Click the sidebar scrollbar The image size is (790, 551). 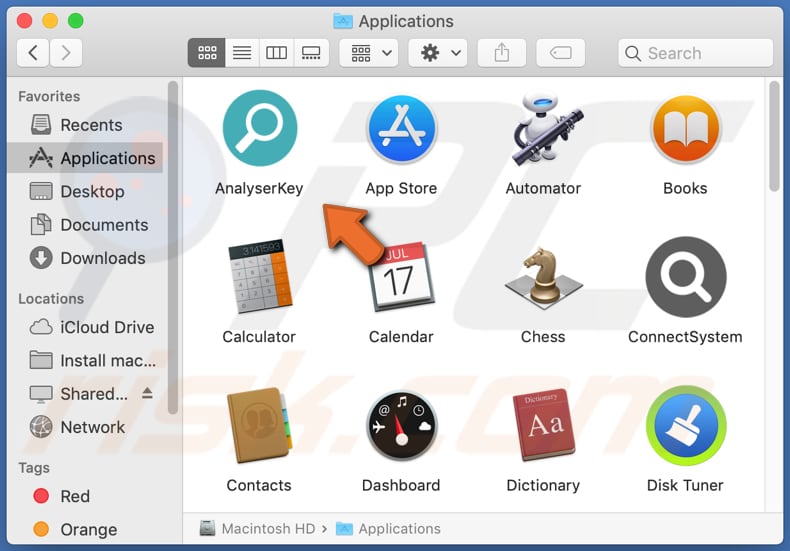[x=173, y=247]
